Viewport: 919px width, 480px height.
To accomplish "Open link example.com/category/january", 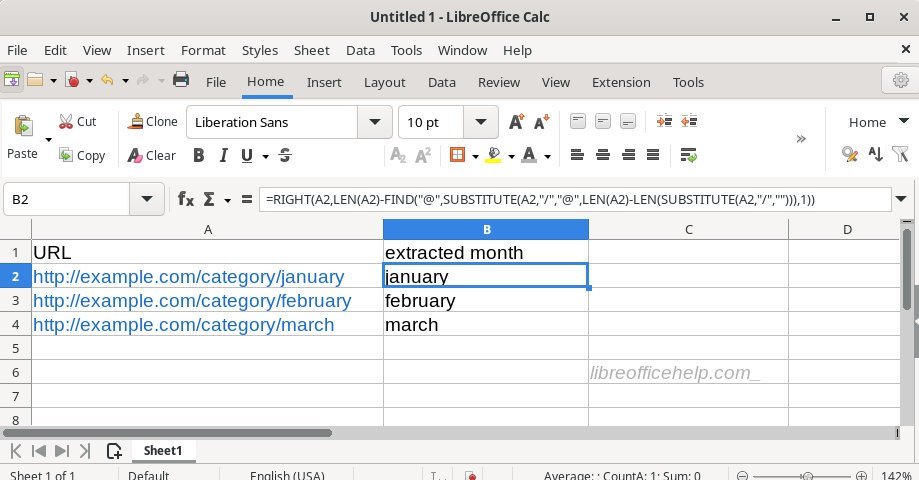I will (189, 277).
